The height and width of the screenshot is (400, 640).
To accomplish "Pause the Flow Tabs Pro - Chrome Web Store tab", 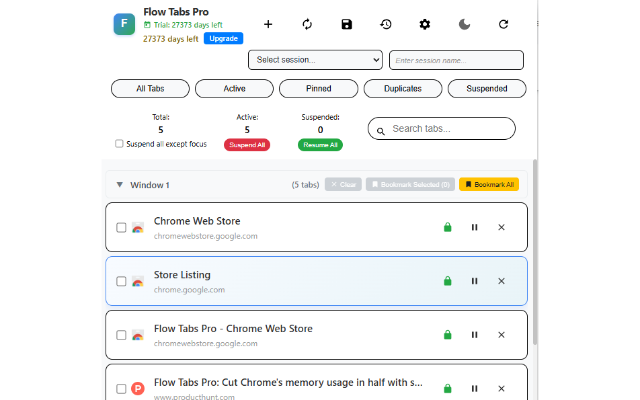I will click(x=474, y=335).
